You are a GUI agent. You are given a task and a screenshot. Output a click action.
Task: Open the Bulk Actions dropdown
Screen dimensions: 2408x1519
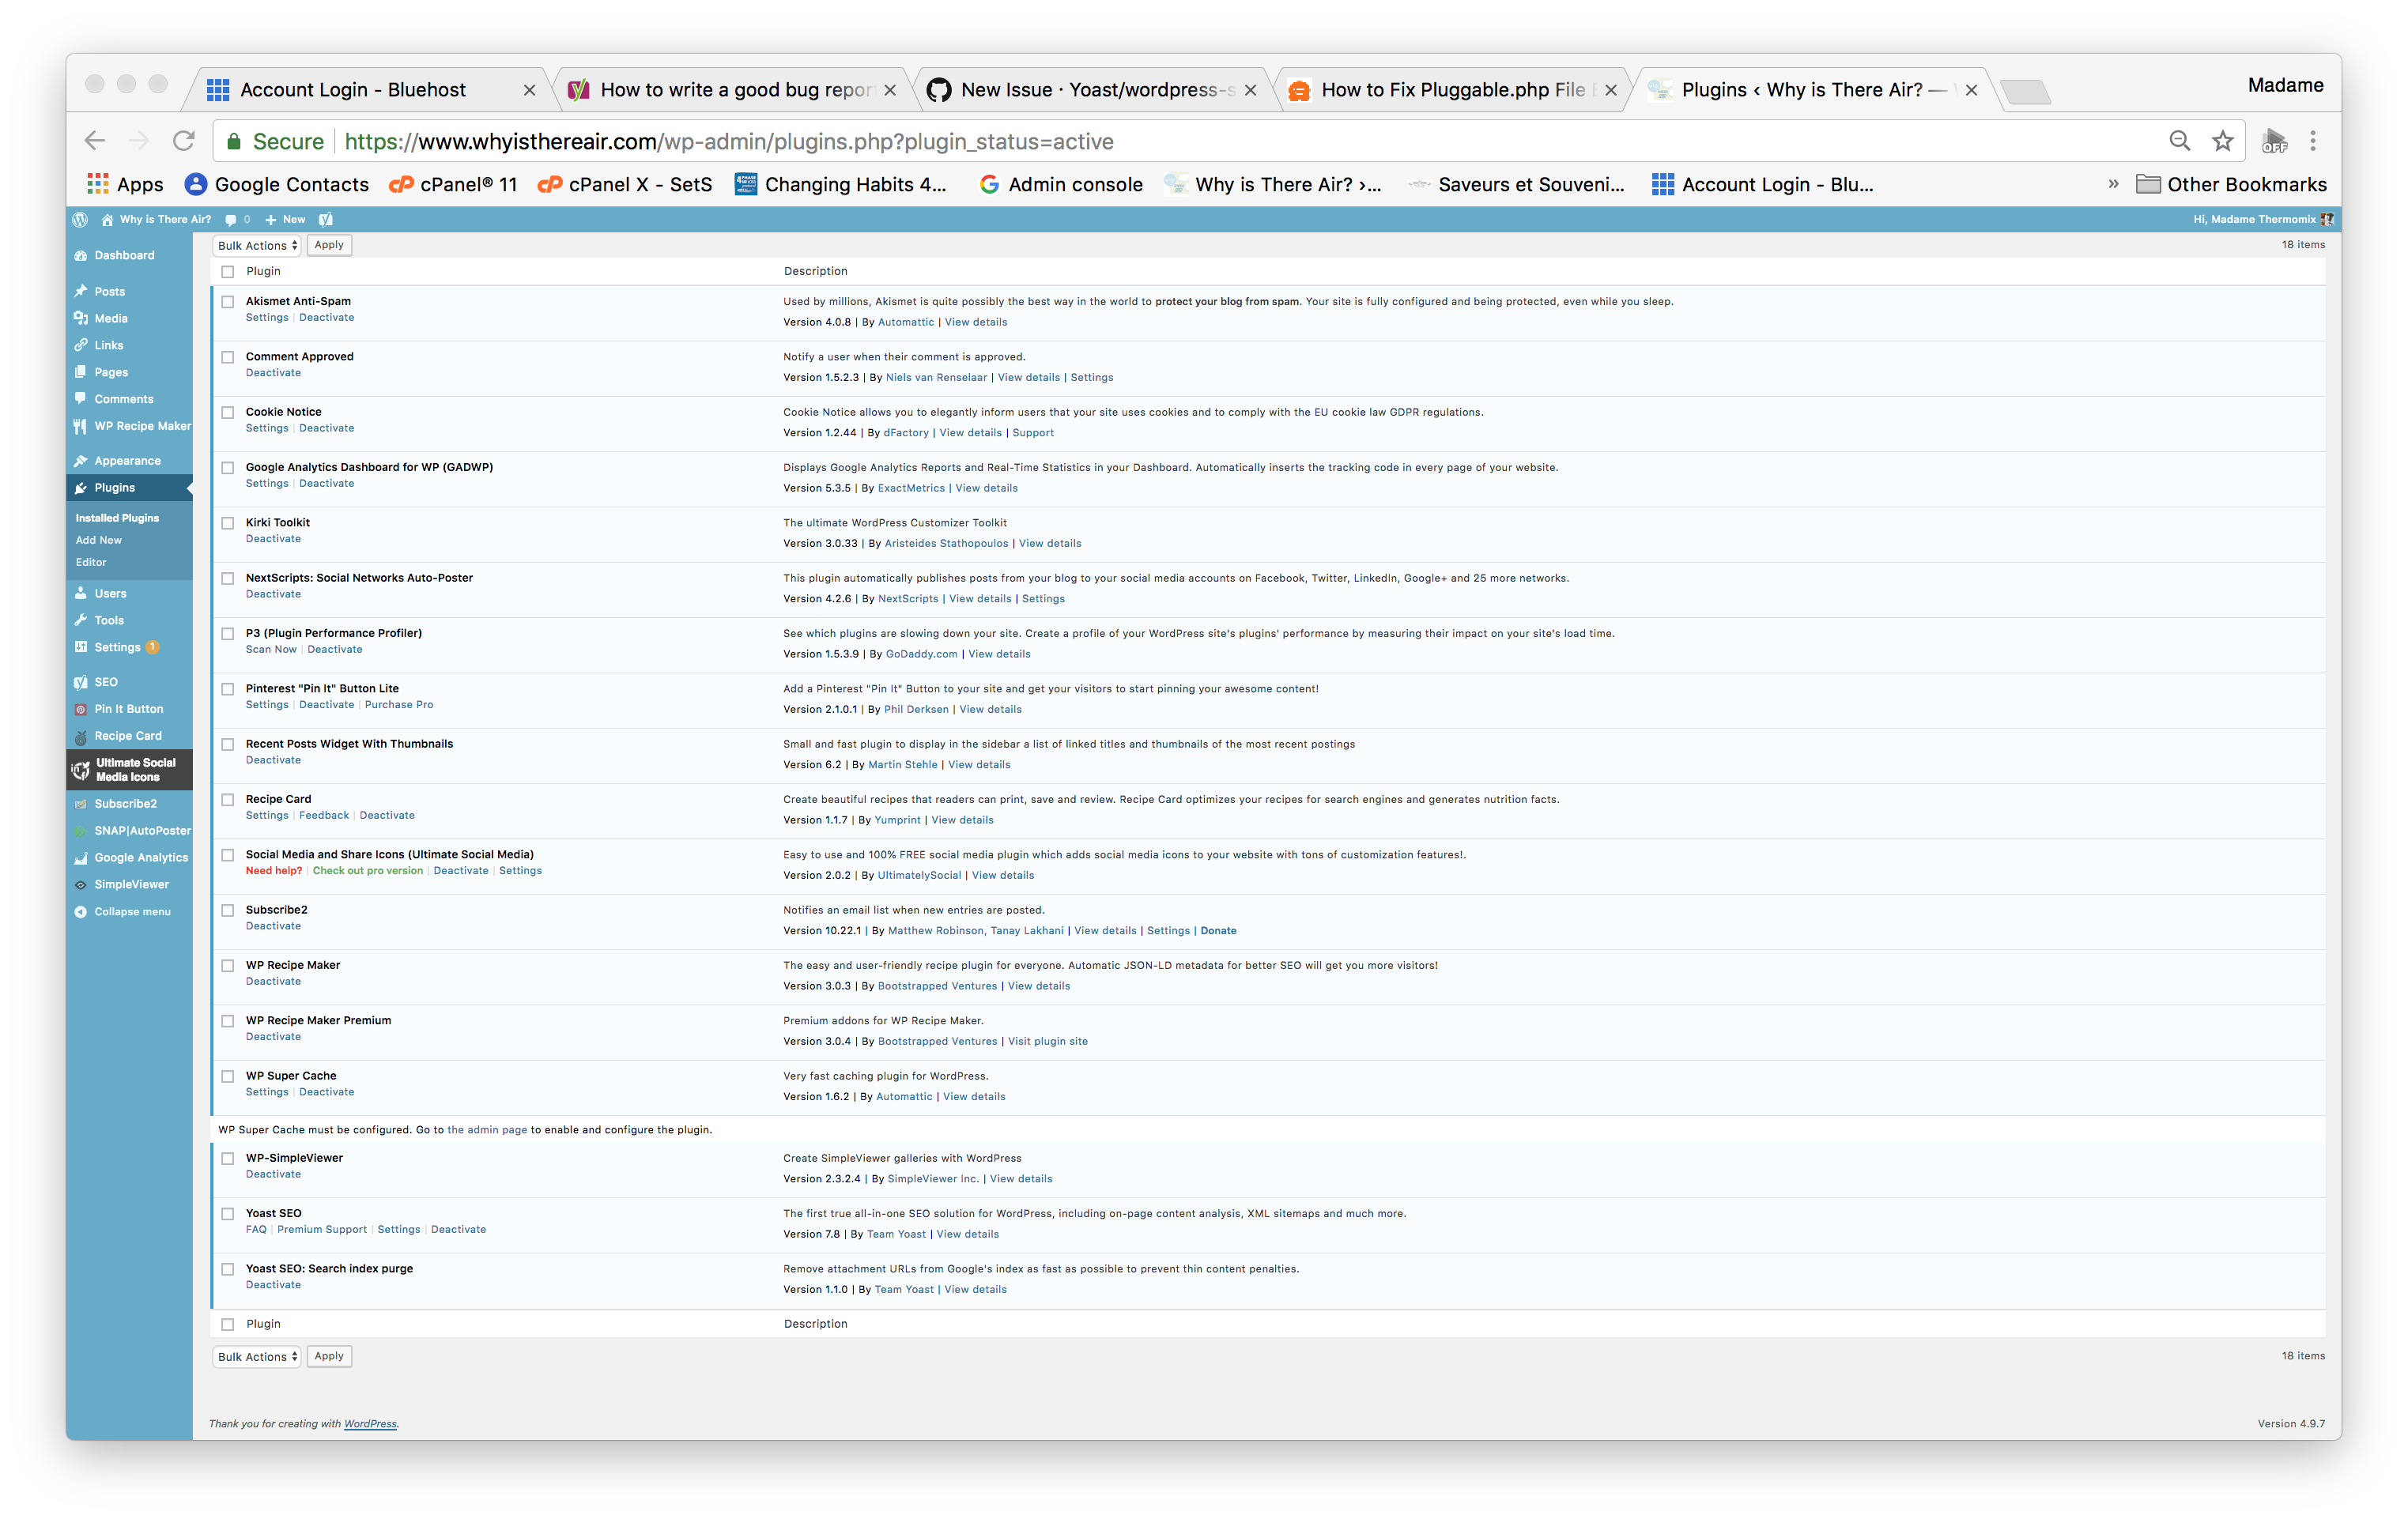[256, 245]
